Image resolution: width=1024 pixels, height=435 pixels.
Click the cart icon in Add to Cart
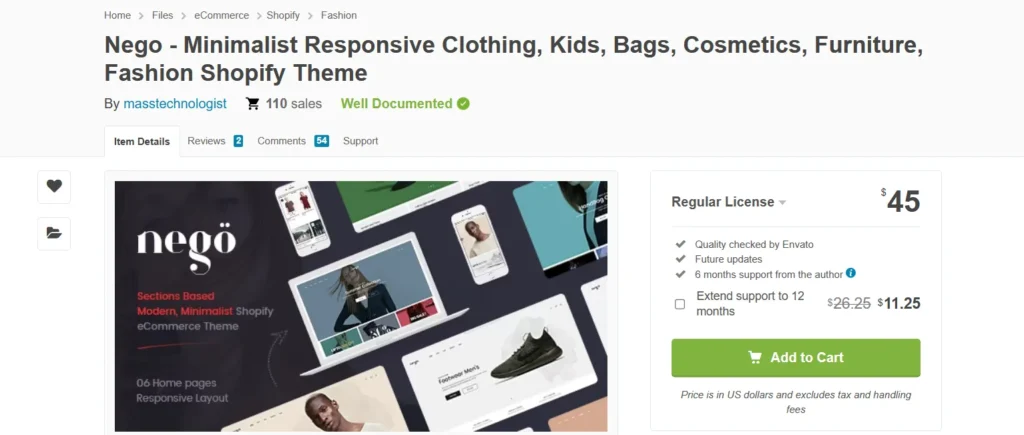point(755,357)
